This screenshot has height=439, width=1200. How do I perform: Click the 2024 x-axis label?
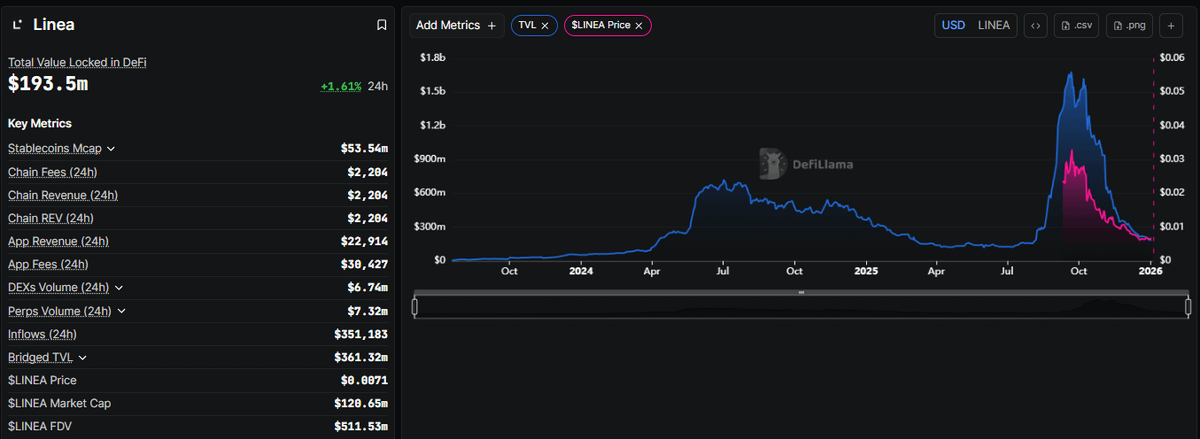581,271
